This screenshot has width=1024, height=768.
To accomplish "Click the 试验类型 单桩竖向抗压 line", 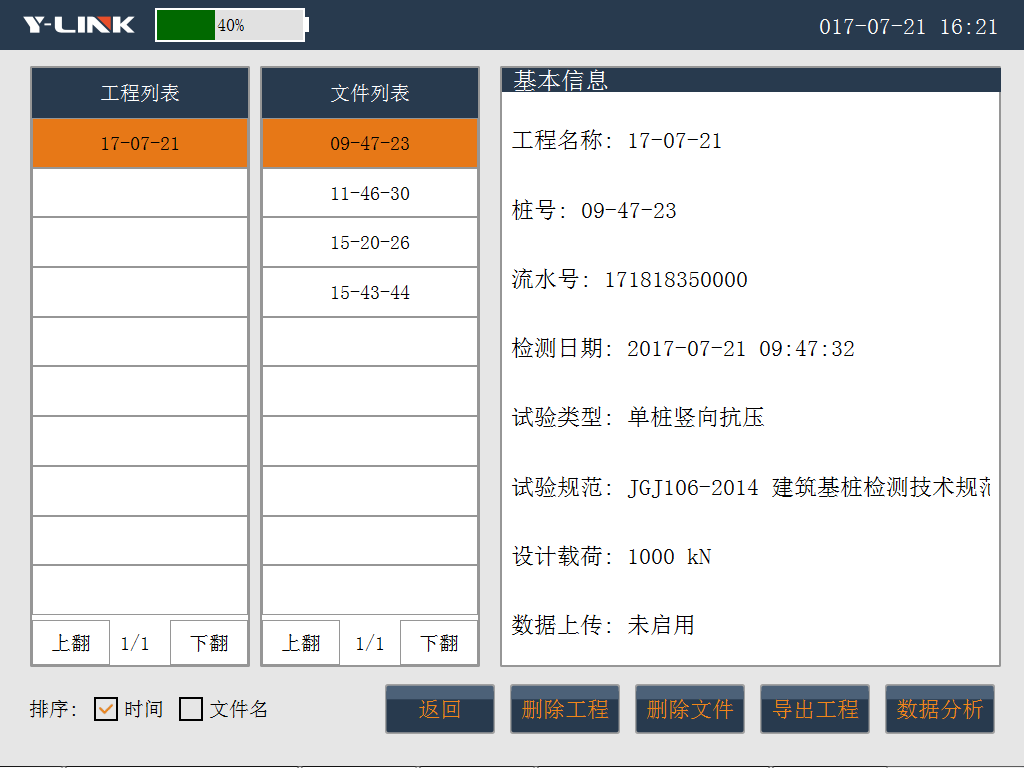I will tap(638, 417).
